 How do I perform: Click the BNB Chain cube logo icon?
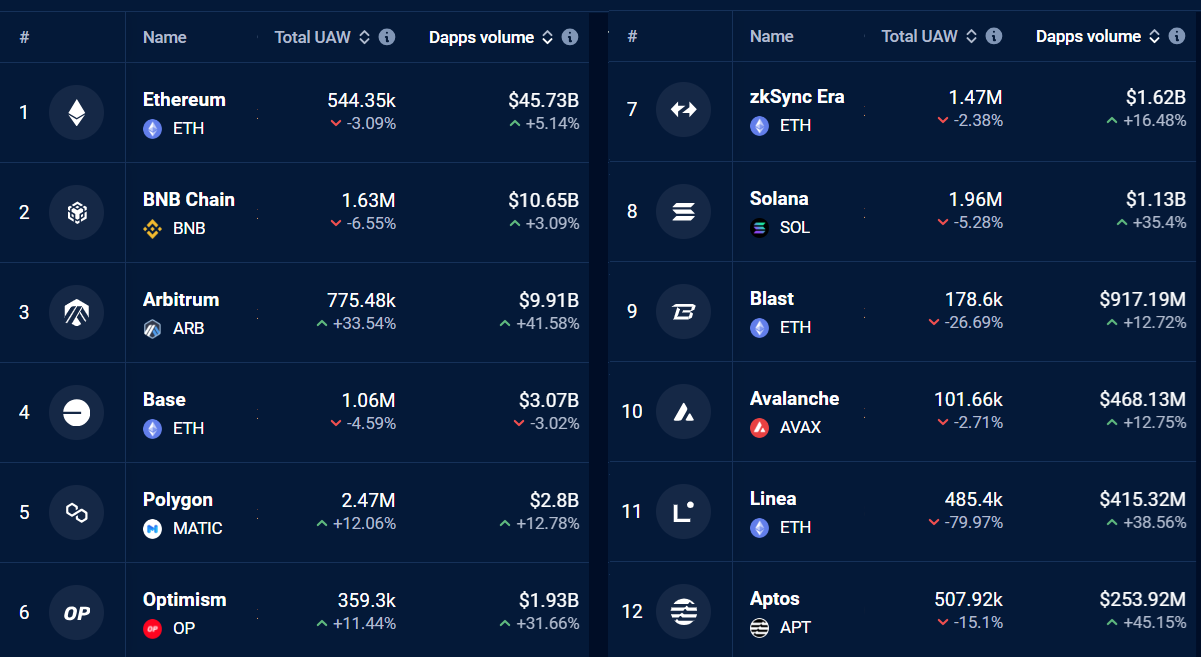76,212
